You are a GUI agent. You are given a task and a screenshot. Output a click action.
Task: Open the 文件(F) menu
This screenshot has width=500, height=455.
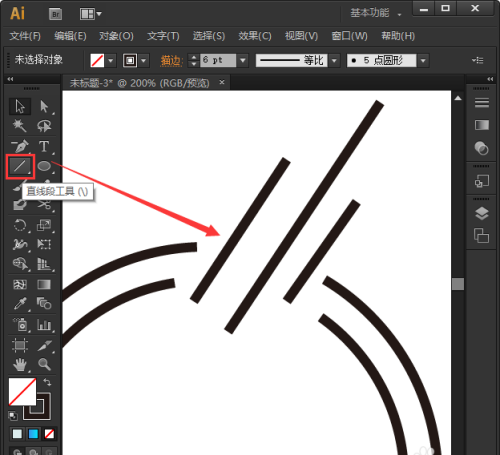25,36
